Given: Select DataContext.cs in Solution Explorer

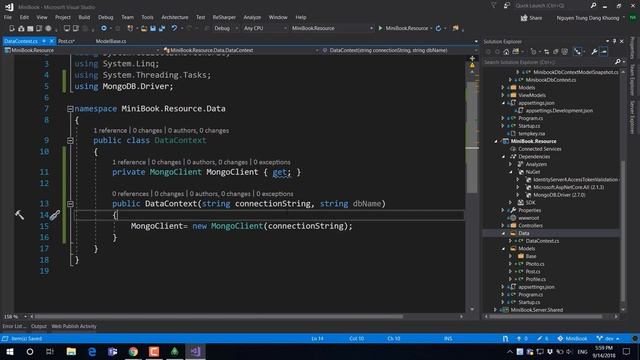Looking at the screenshot, I should 542,241.
